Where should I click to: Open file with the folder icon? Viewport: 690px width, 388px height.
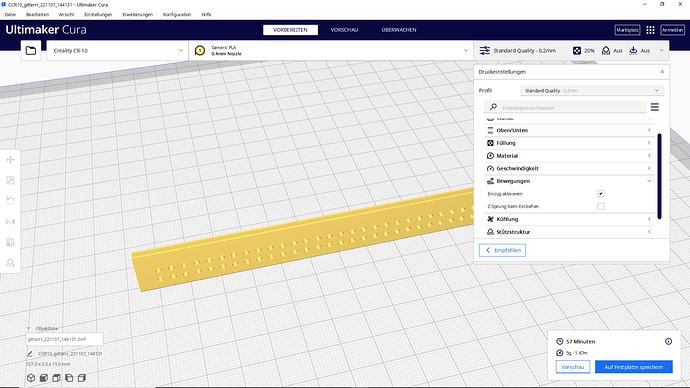point(31,51)
